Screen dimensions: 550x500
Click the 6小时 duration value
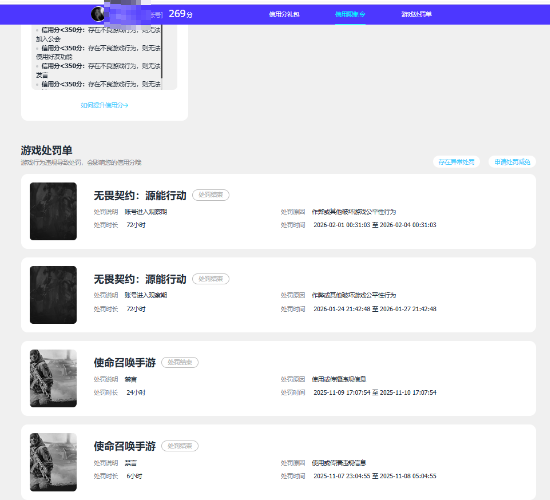(134, 476)
